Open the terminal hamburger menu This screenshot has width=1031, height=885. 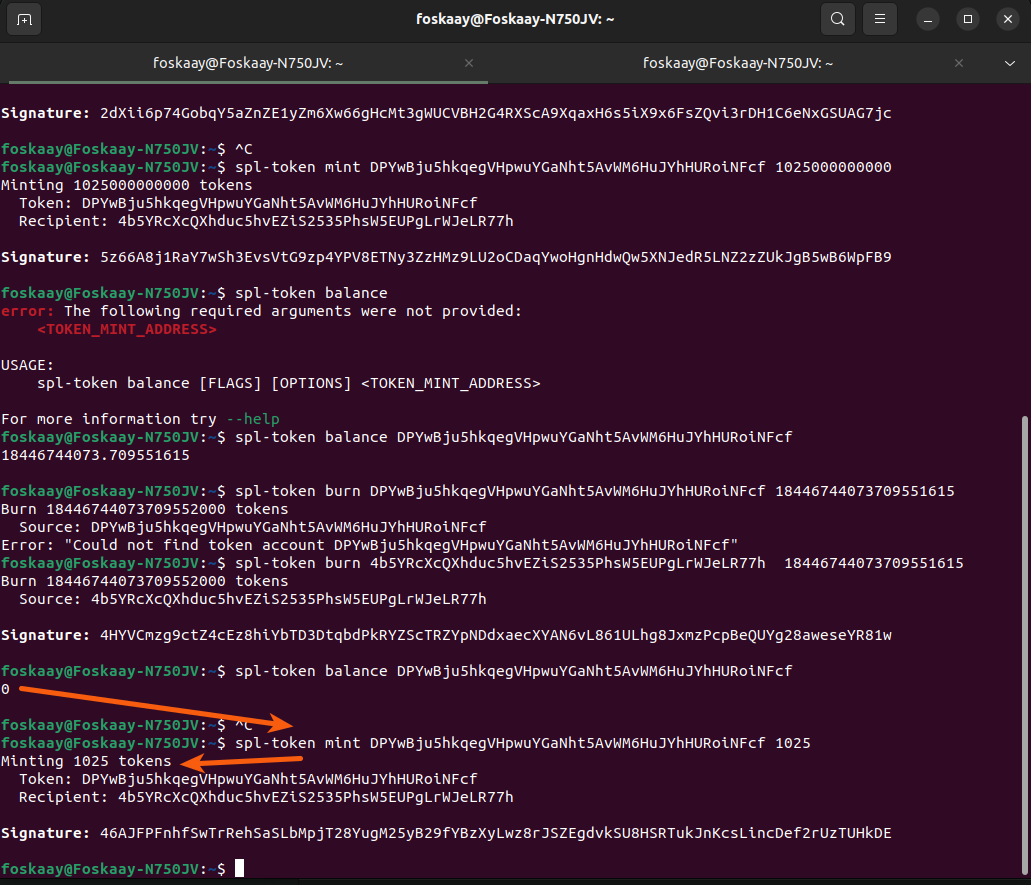tap(880, 19)
